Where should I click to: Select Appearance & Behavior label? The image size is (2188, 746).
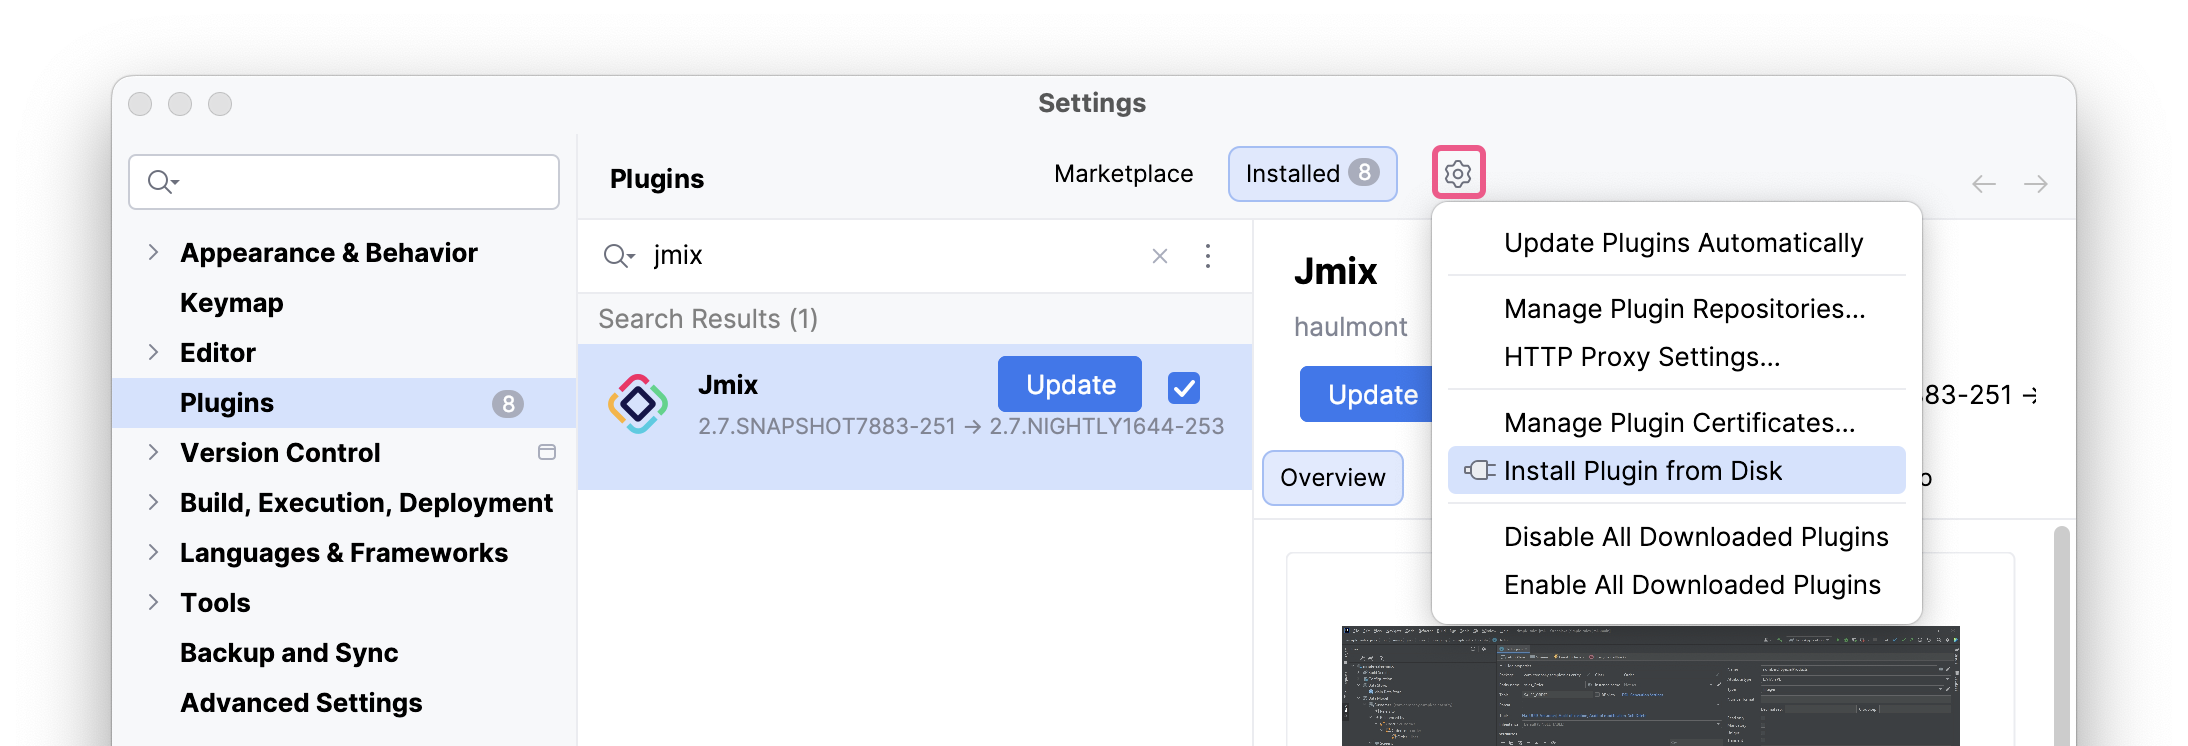point(329,252)
